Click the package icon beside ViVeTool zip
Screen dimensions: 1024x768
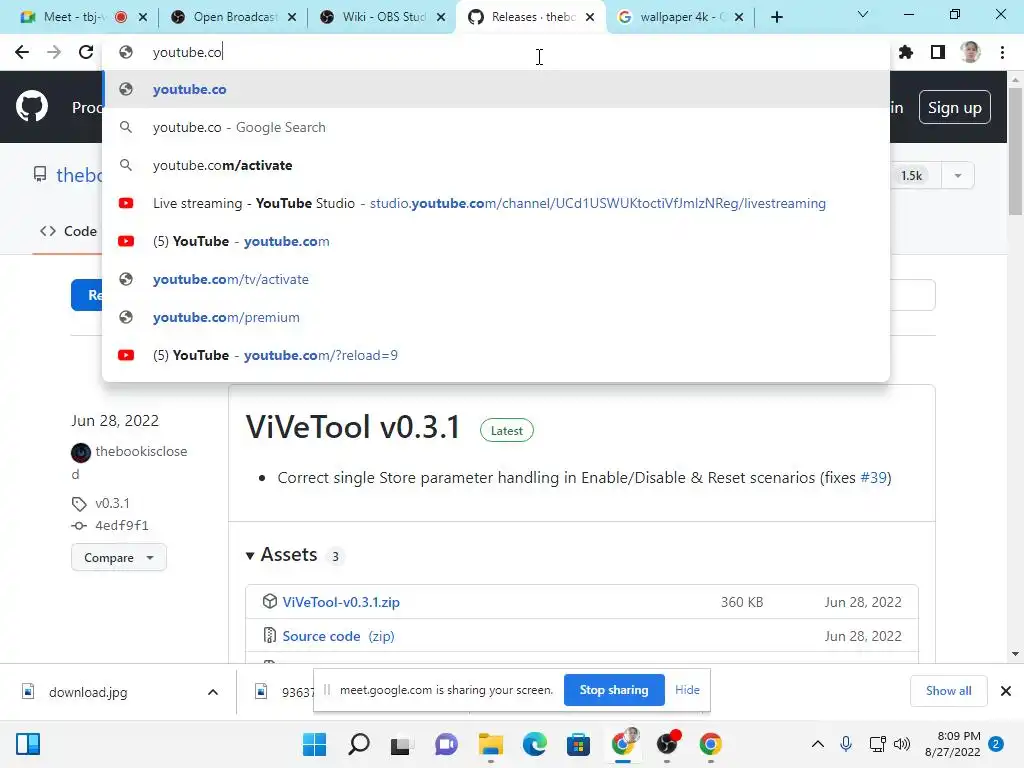click(x=270, y=601)
